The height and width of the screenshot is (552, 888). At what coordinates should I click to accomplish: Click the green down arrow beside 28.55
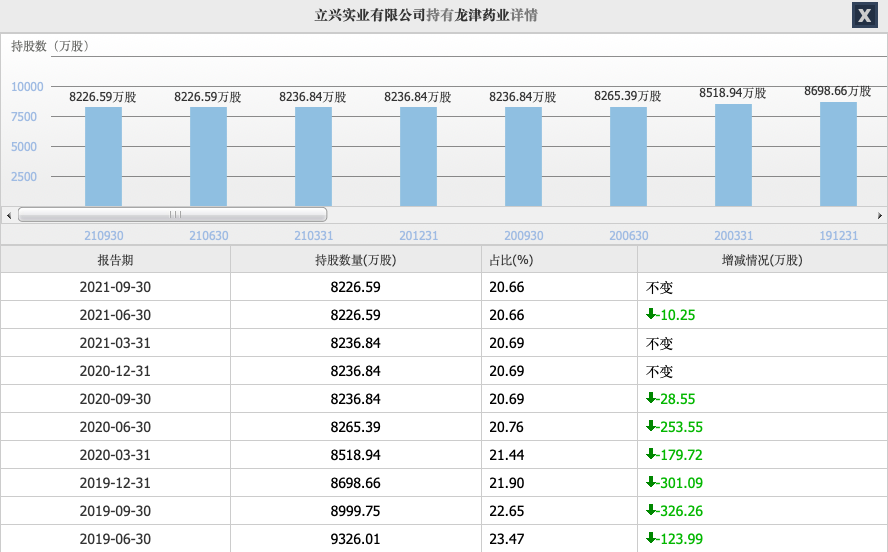point(651,398)
